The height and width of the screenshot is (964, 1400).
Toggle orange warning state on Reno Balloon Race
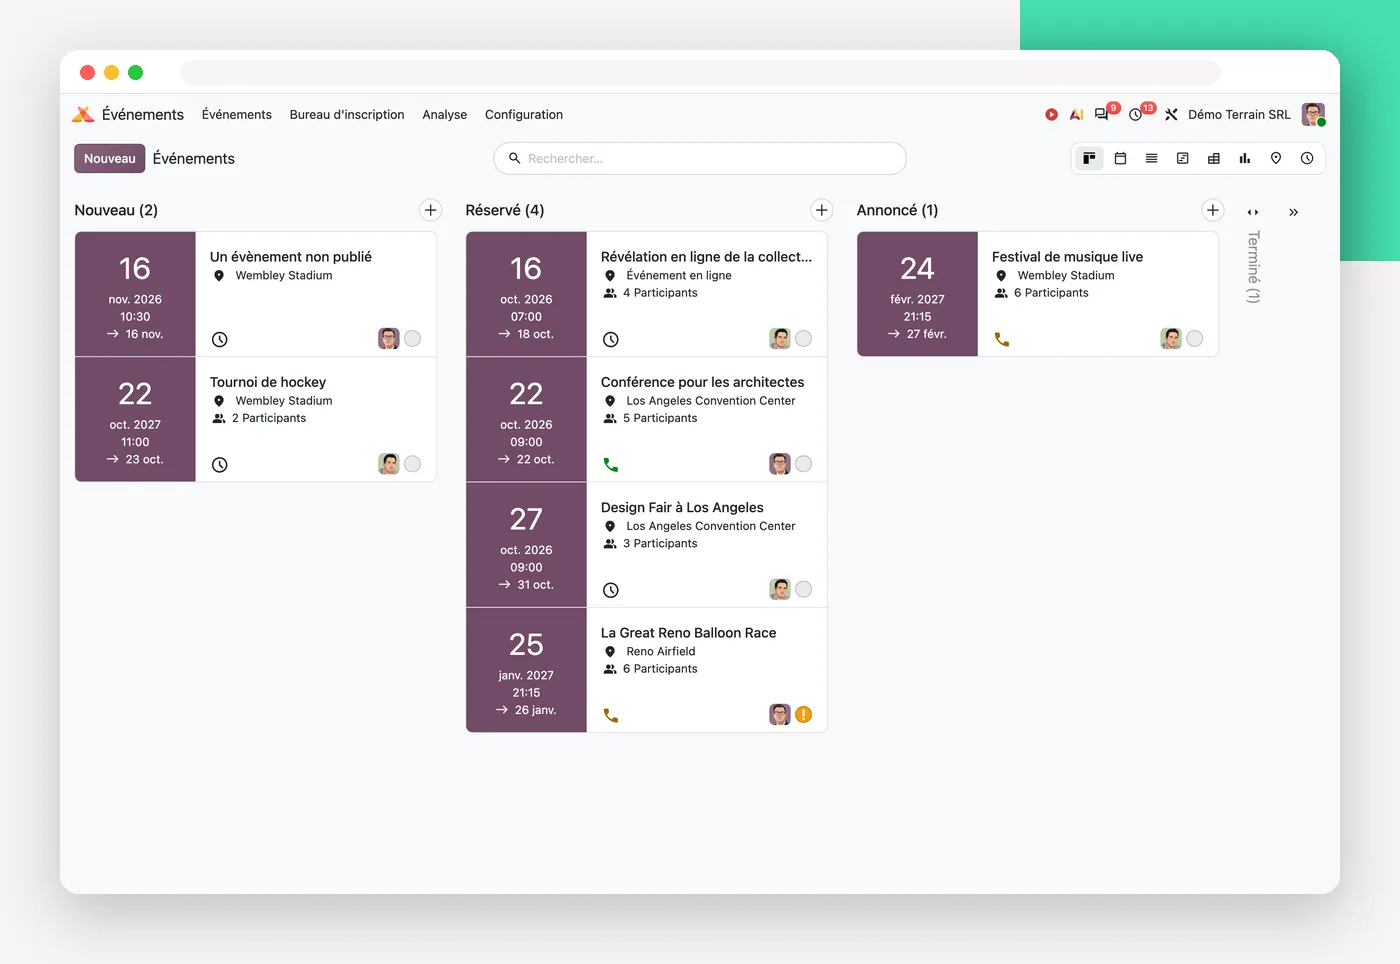(803, 714)
